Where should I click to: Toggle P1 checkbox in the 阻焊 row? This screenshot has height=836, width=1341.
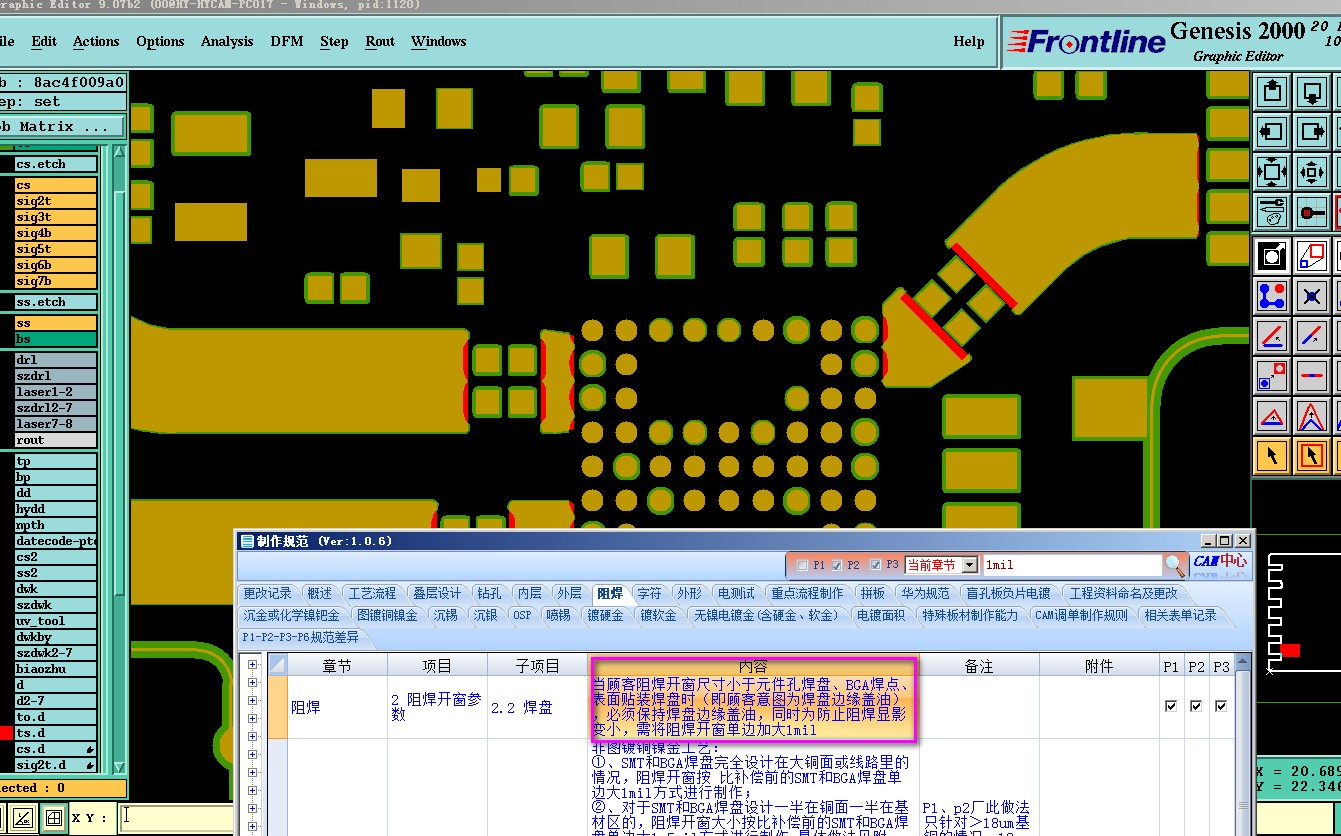point(1171,706)
